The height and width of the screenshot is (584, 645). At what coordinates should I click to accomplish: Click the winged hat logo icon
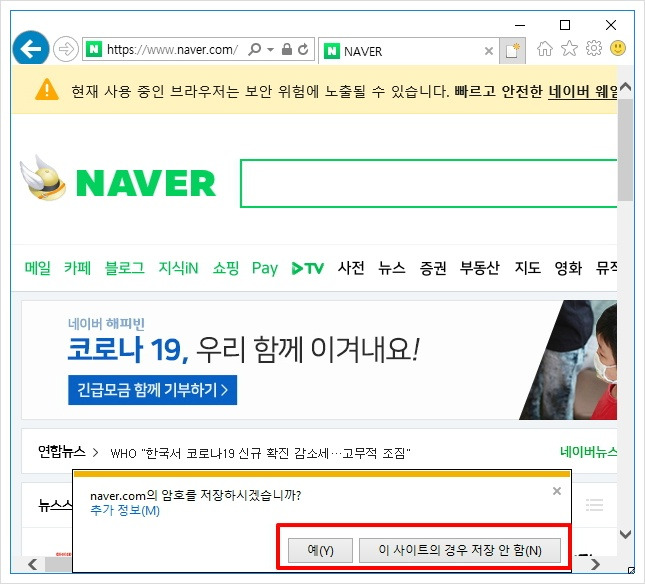43,178
